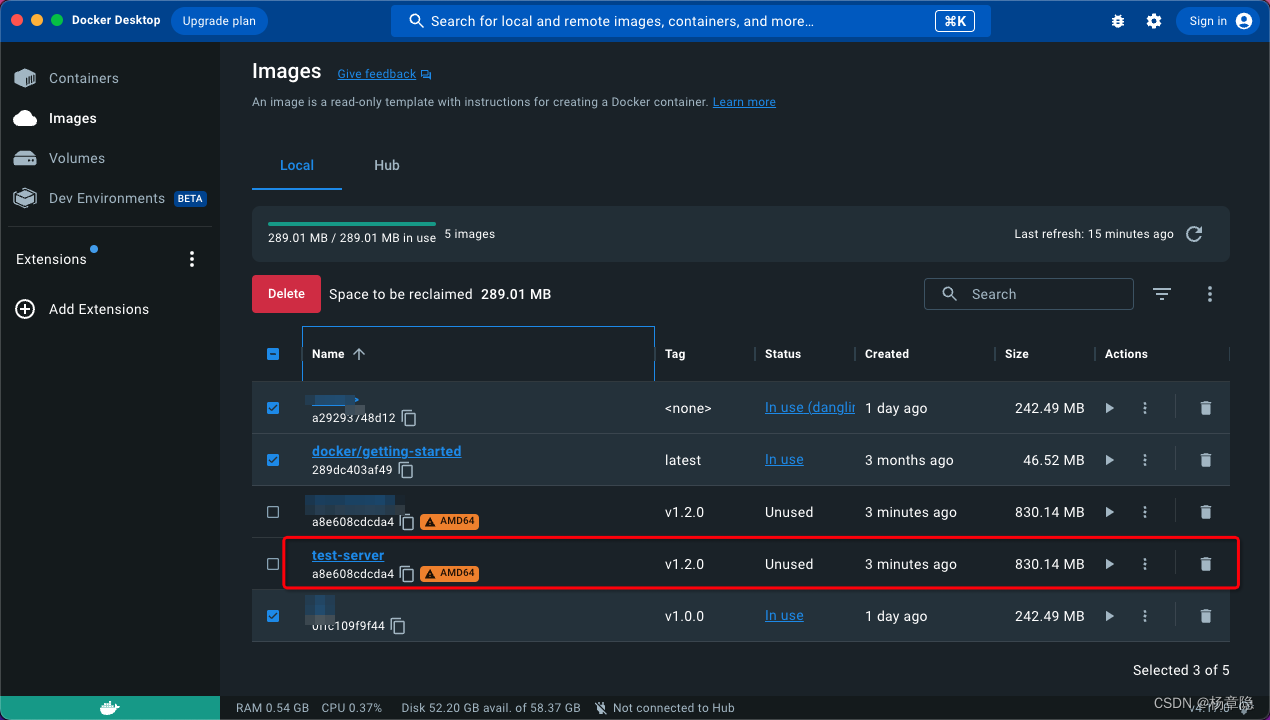Click Add Extensions plus entry
The width and height of the screenshot is (1270, 720).
82,309
